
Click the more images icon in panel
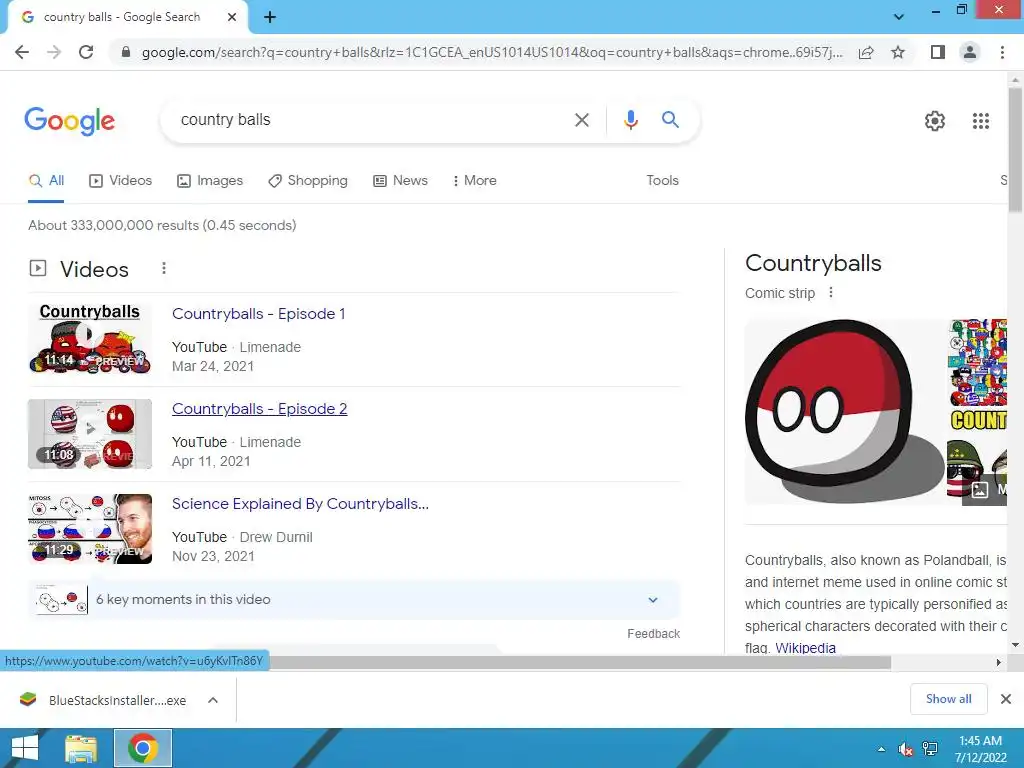pyautogui.click(x=980, y=490)
